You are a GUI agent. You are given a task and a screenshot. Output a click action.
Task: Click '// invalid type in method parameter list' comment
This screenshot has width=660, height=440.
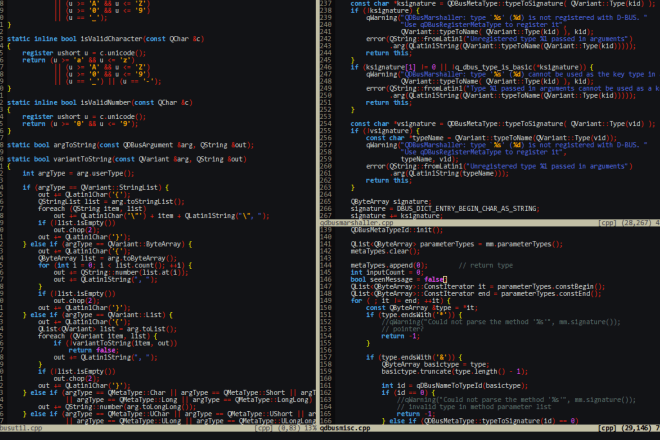(x=474, y=407)
